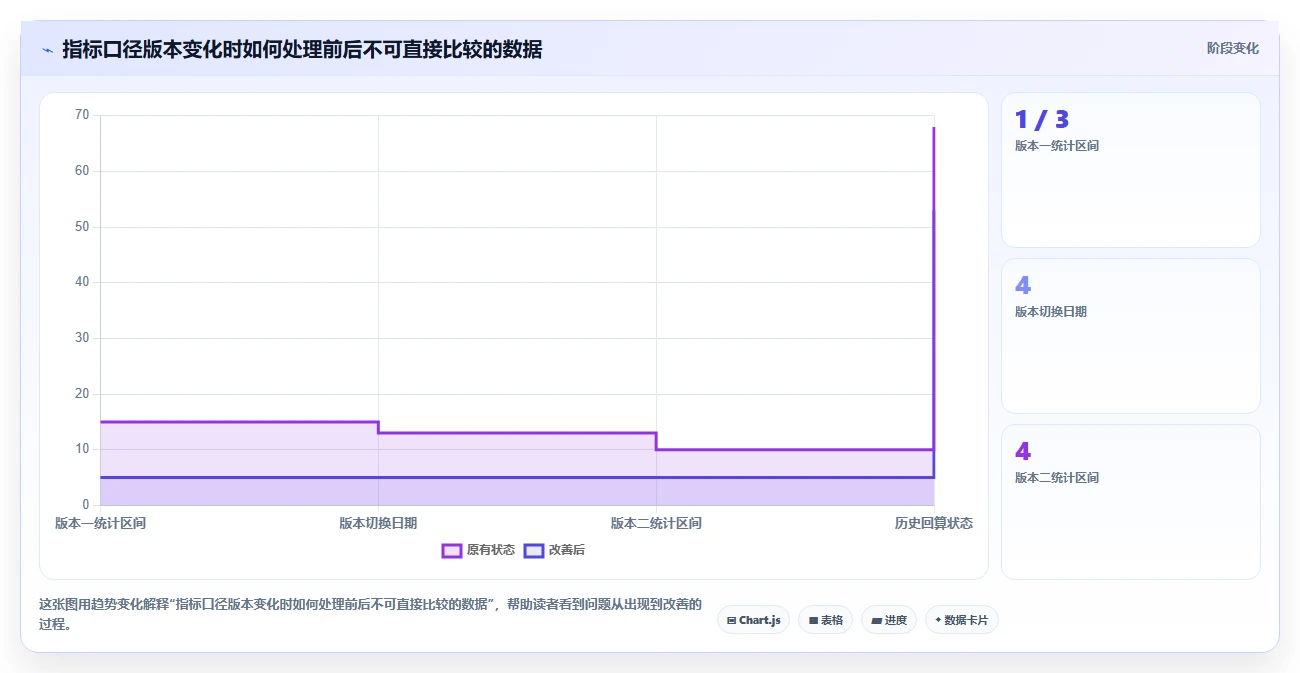
Task: Click the chart title 指标口径版本变化时 heading
Action: 302,49
